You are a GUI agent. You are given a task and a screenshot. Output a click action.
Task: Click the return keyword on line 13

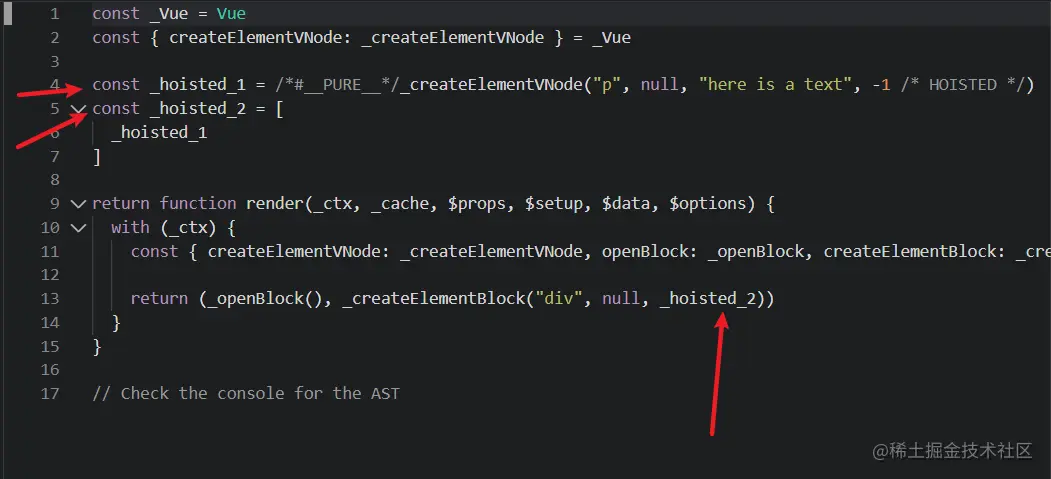pos(160,299)
